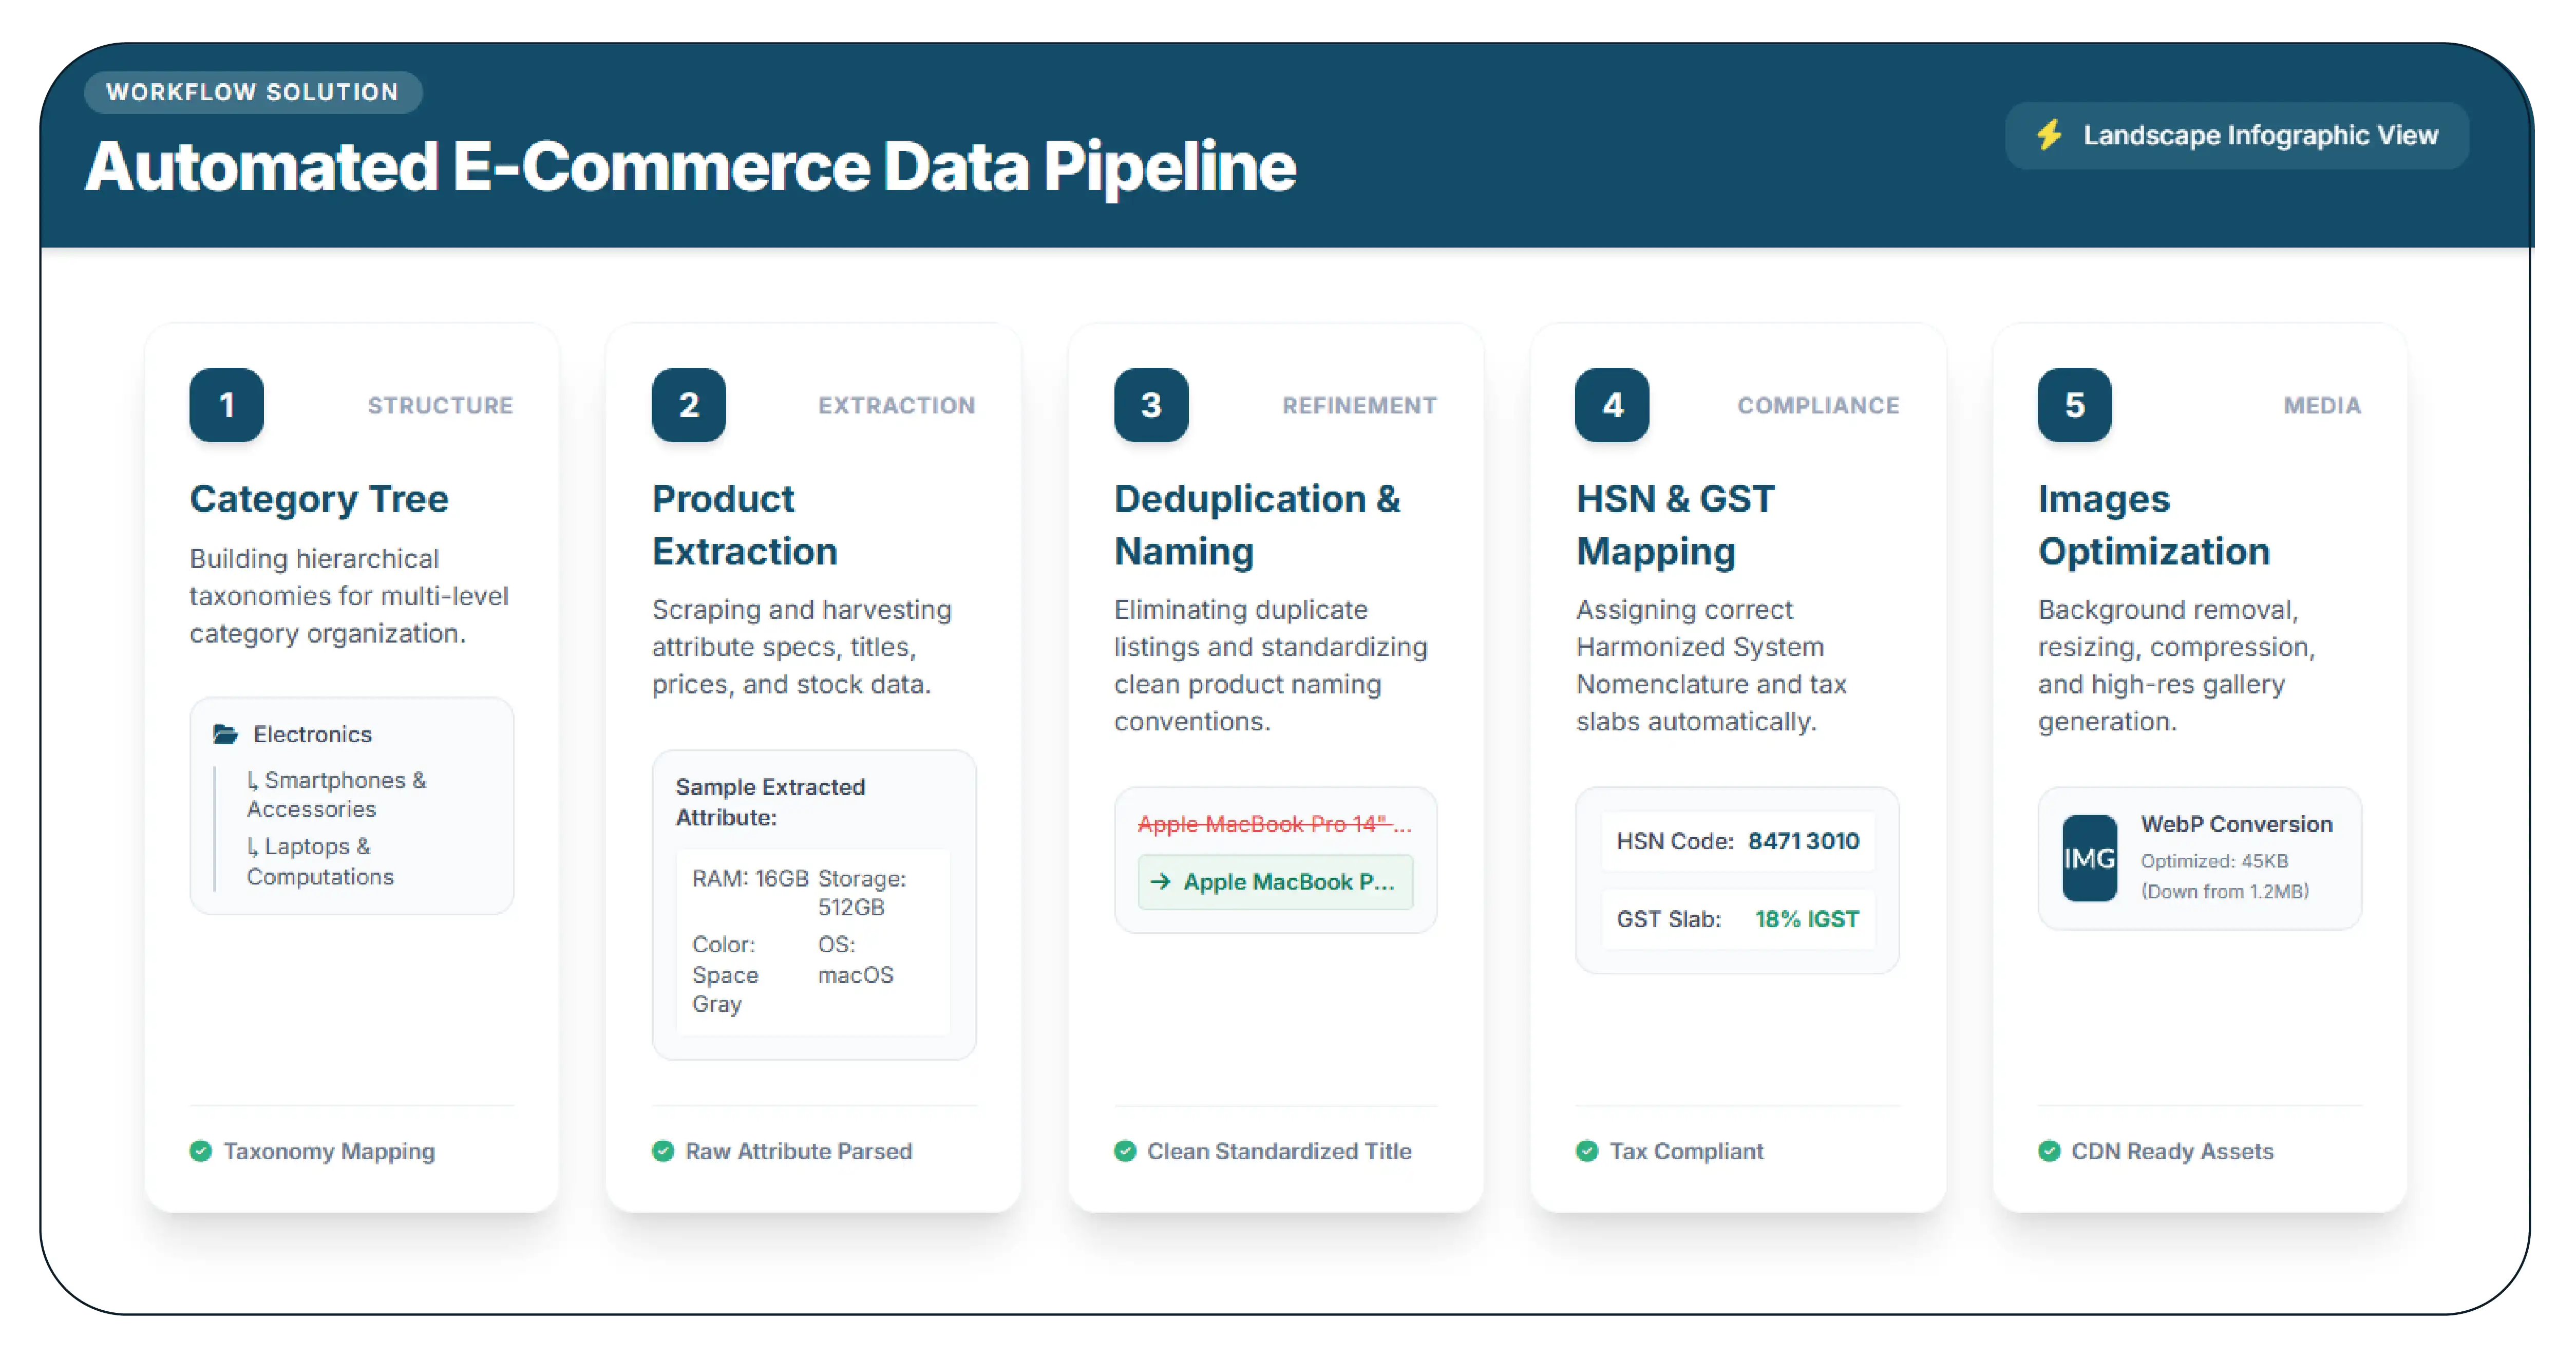Click the step 4 number badge
This screenshot has width=2576, height=1357.
1613,405
